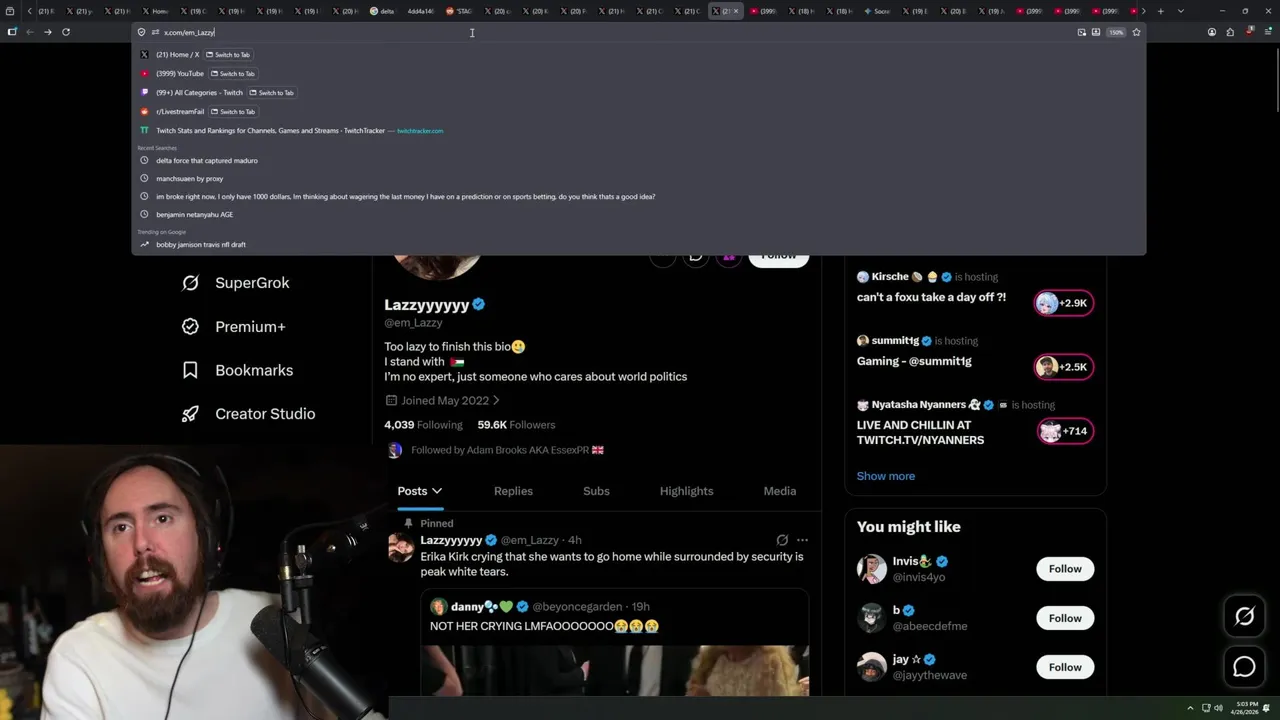
Task: Click the browser back arrow
Action: [x=30, y=32]
